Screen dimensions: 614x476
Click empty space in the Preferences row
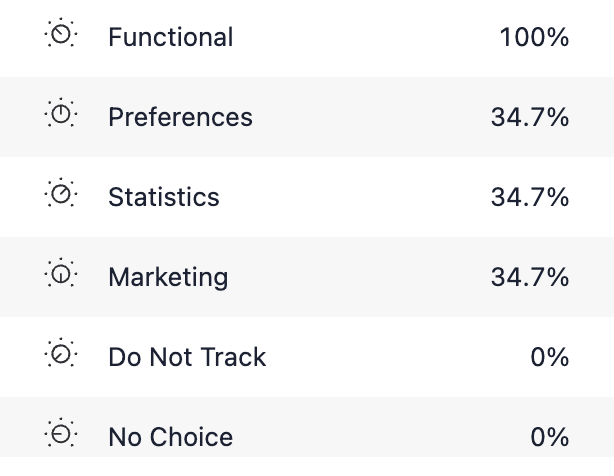[x=370, y=117]
